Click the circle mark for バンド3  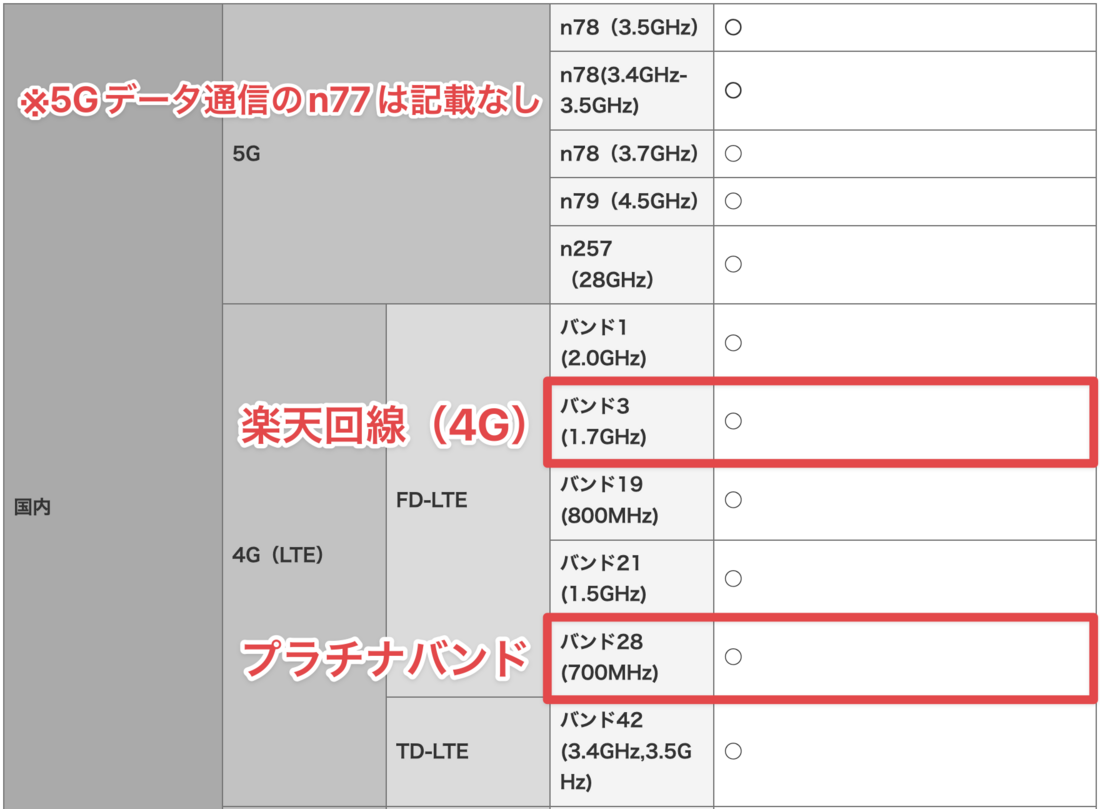(733, 421)
